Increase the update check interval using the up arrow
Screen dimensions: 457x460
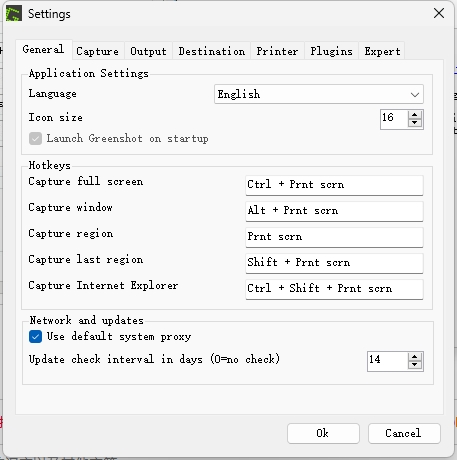(414, 357)
